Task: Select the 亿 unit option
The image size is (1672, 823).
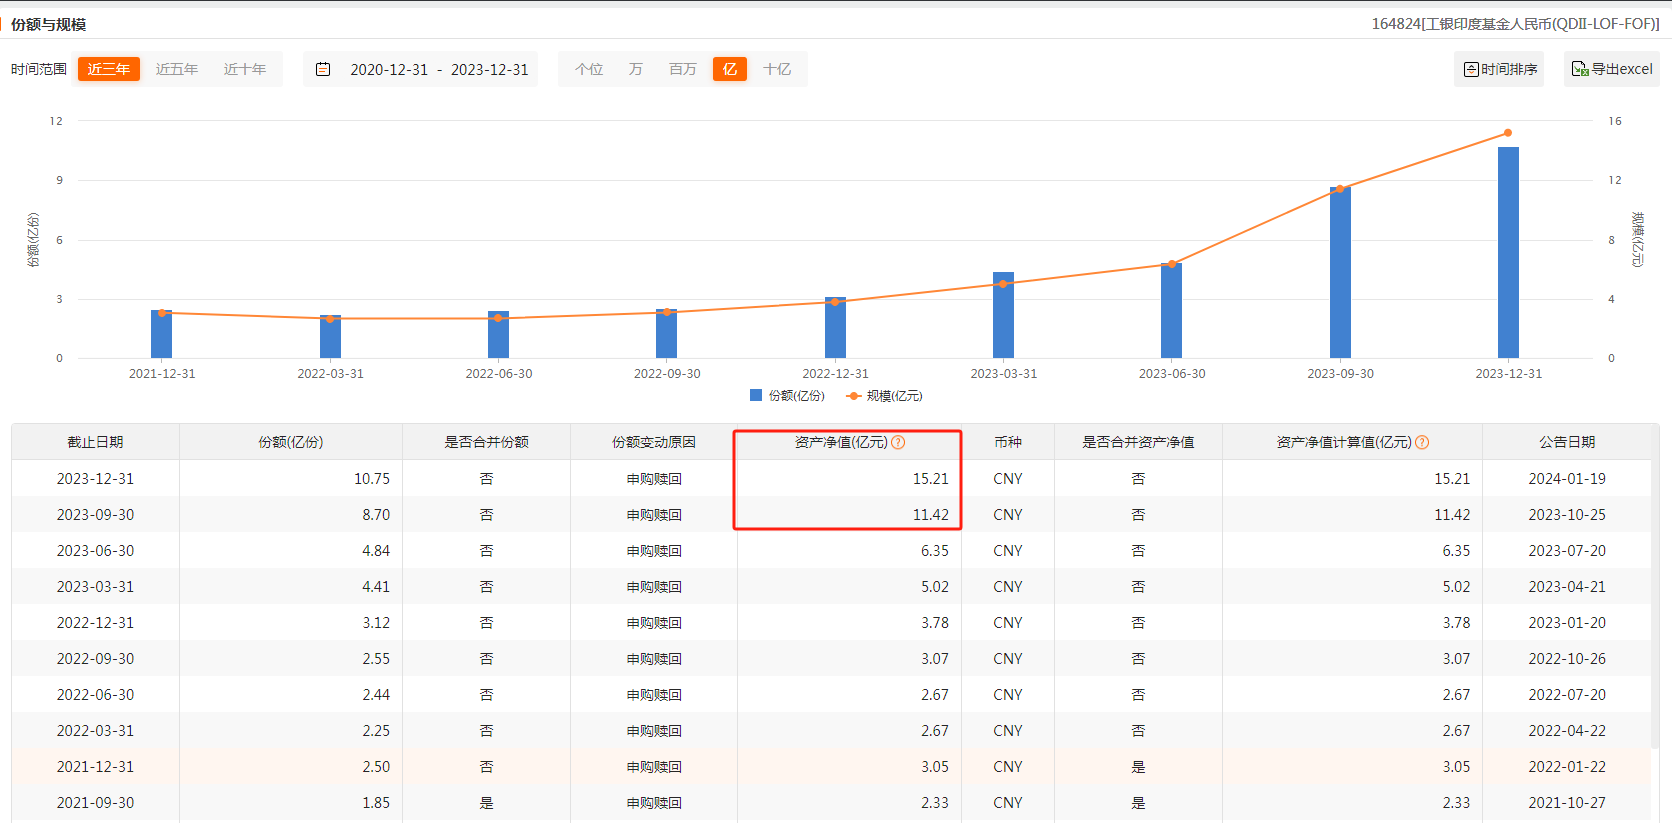Action: [x=730, y=69]
